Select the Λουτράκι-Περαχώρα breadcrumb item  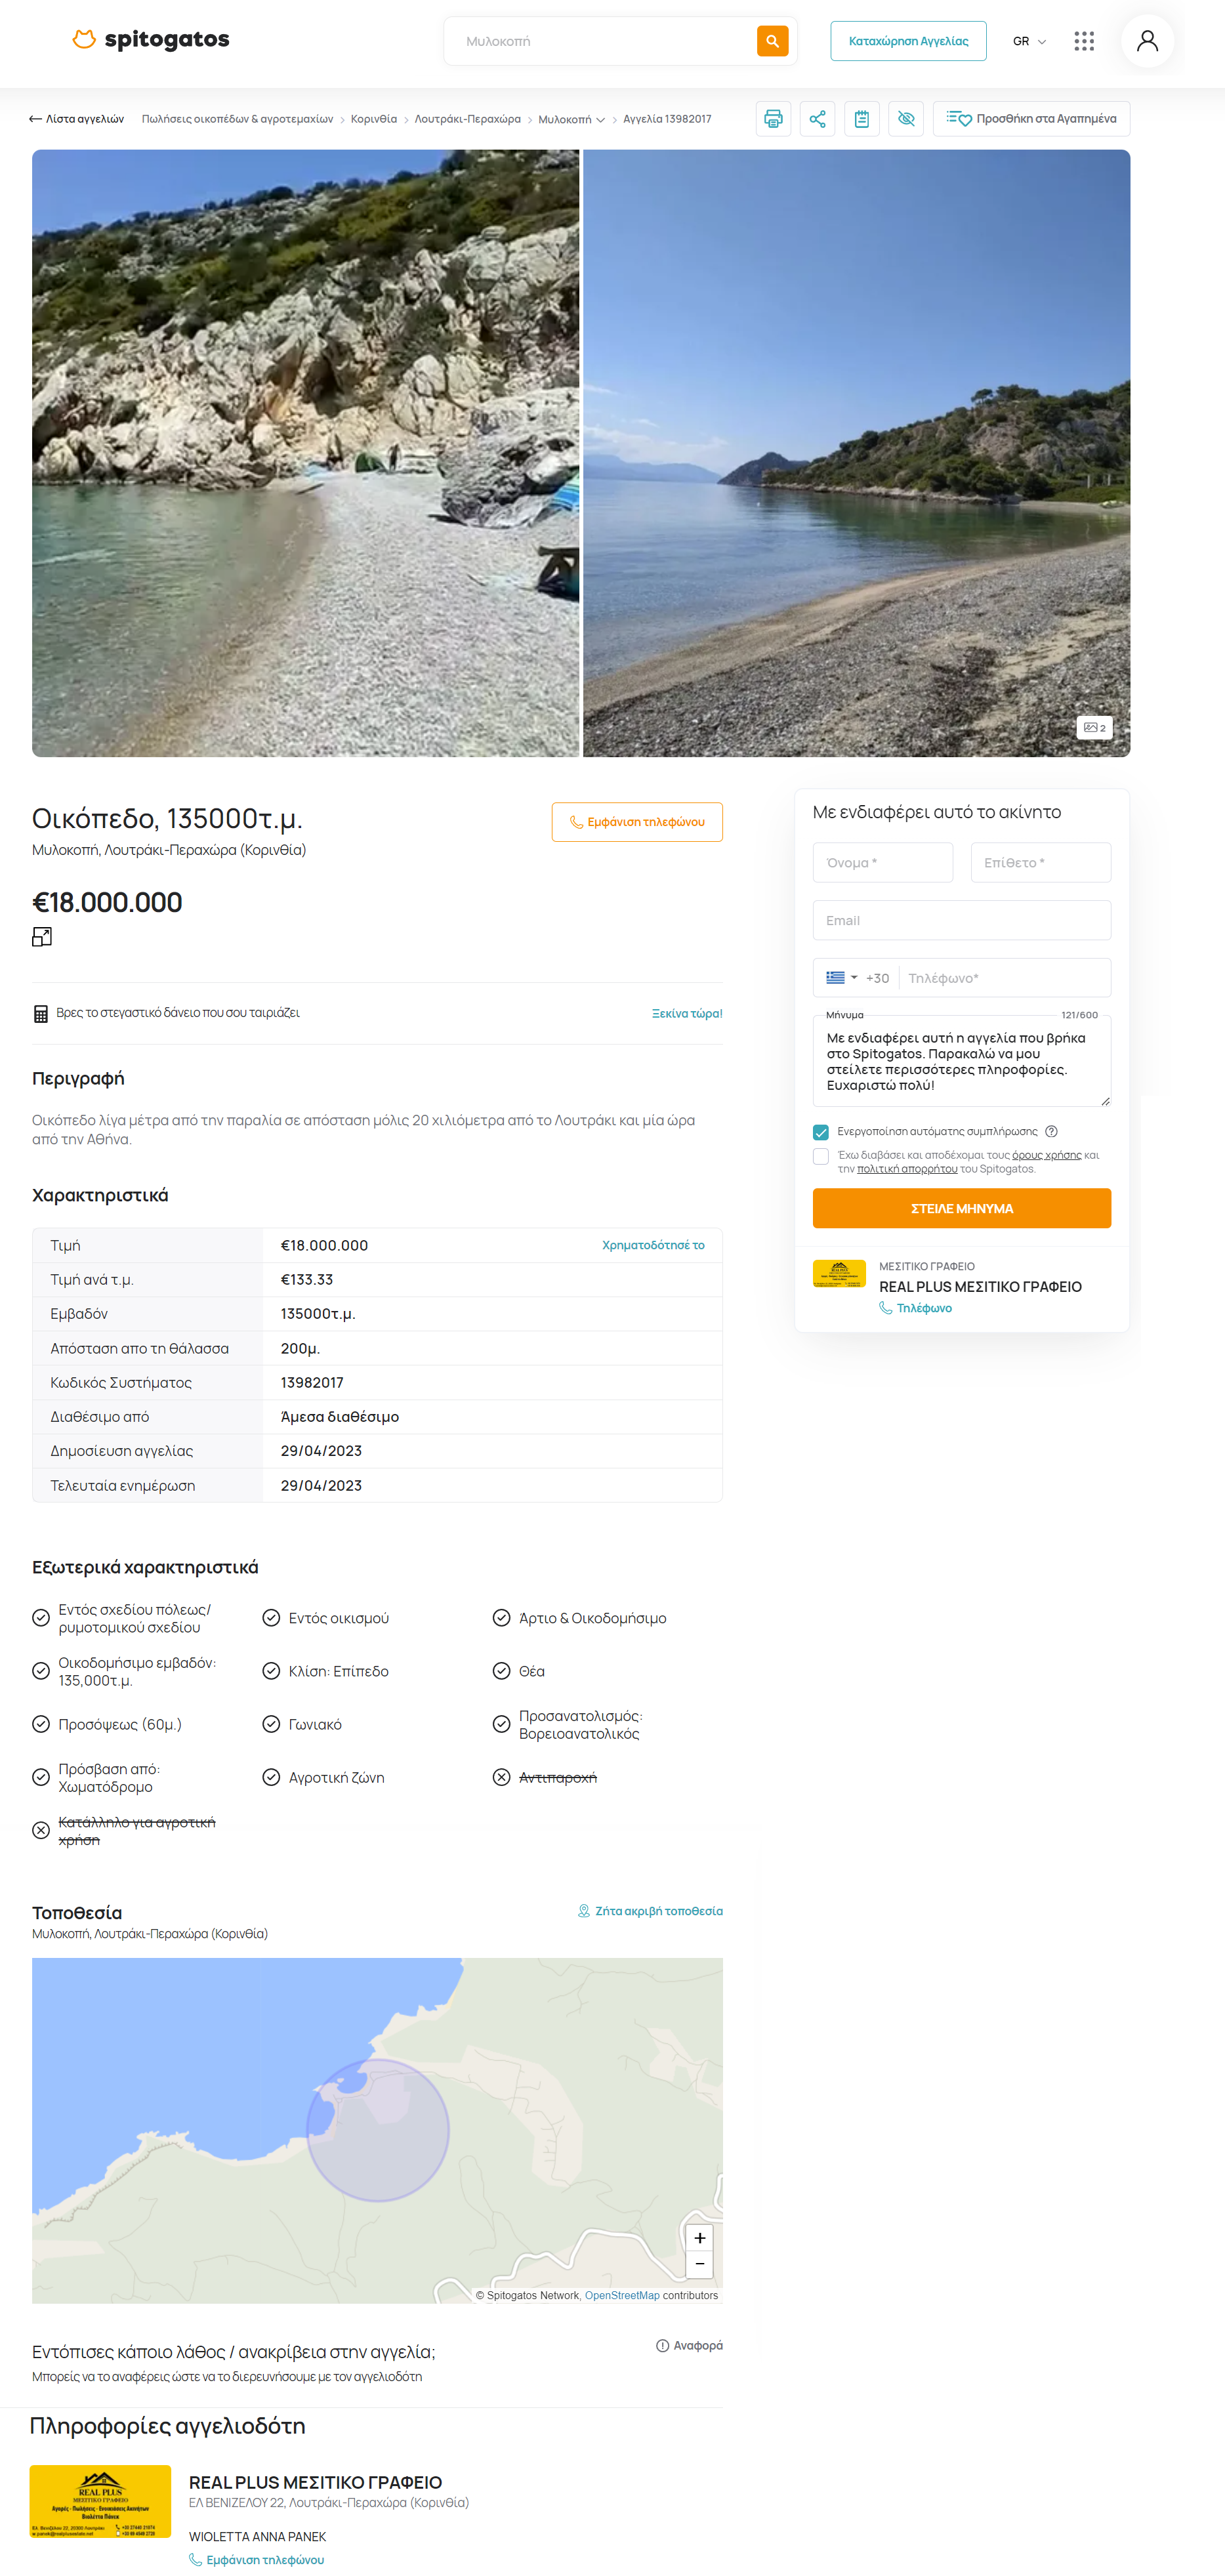(x=467, y=119)
